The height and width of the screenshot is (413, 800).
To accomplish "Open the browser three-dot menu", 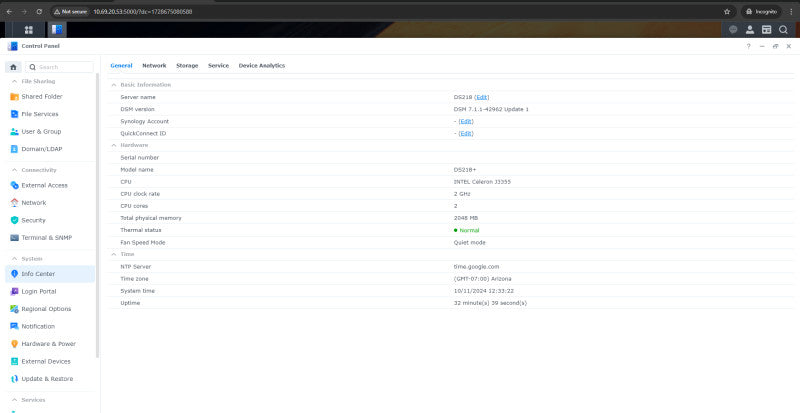I will point(791,11).
